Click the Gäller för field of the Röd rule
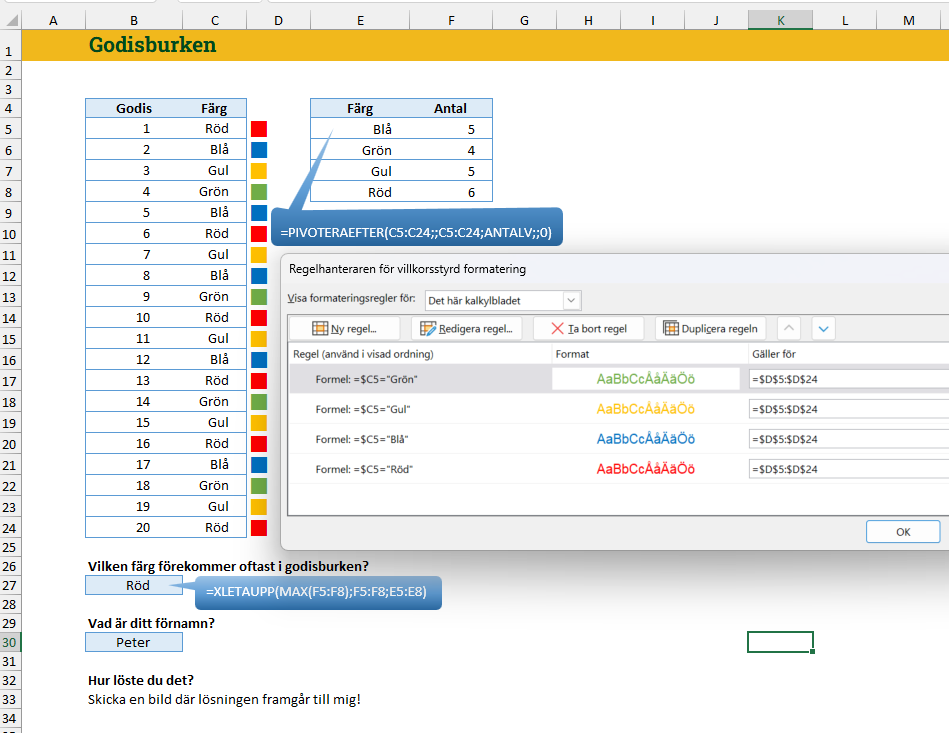The width and height of the screenshot is (949, 733). click(x=849, y=469)
